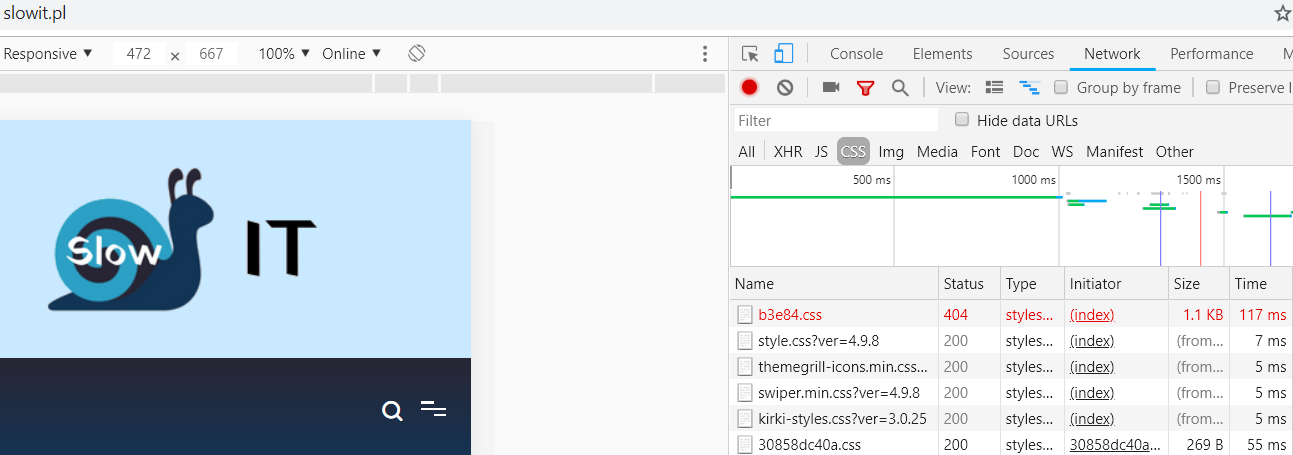Viewport: 1293px width, 455px height.
Task: Filter requests by XHR
Action: (788, 152)
